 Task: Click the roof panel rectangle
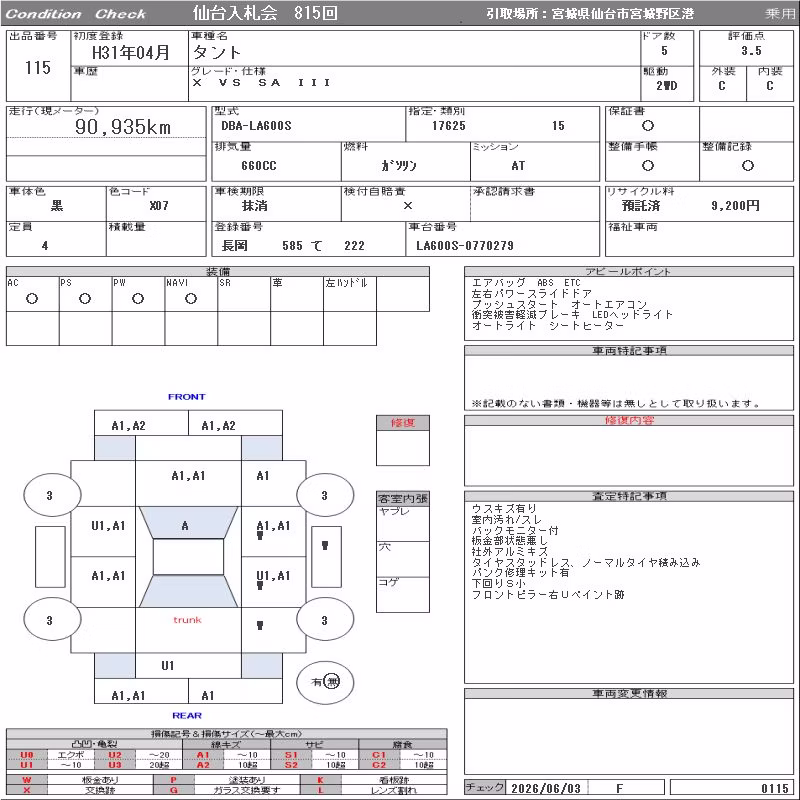[188, 557]
